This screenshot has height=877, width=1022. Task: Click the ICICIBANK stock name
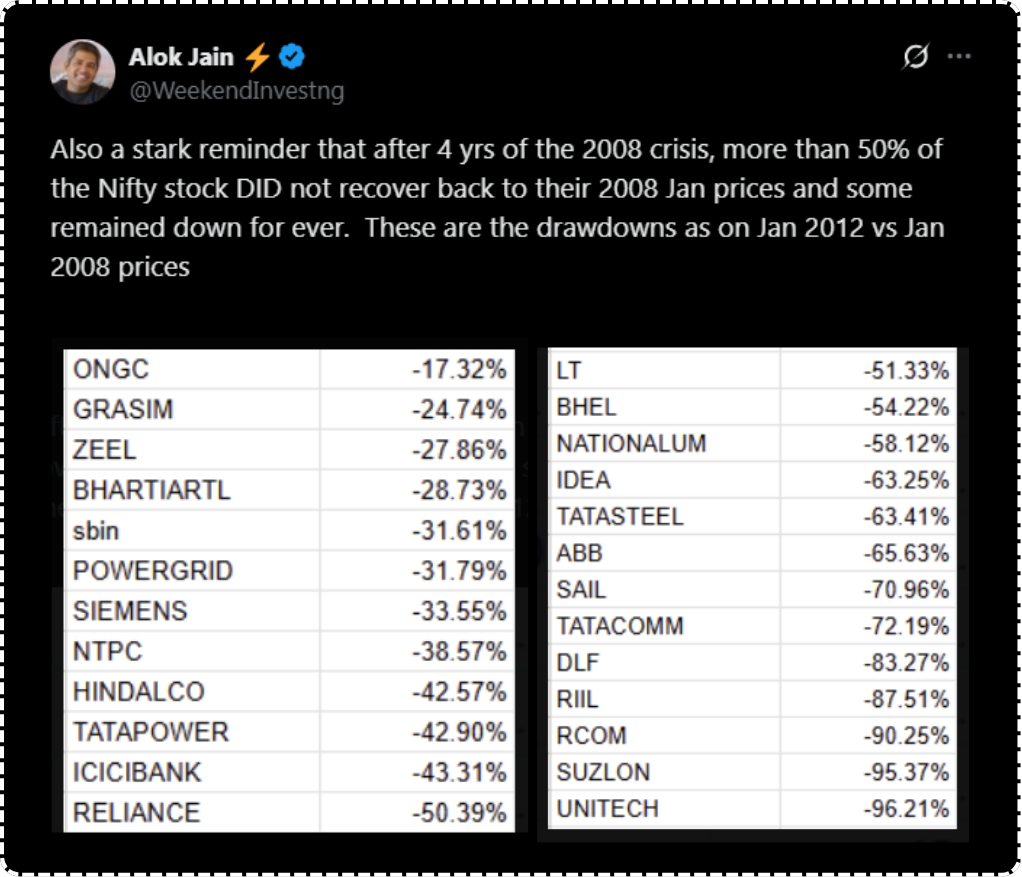[x=137, y=772]
